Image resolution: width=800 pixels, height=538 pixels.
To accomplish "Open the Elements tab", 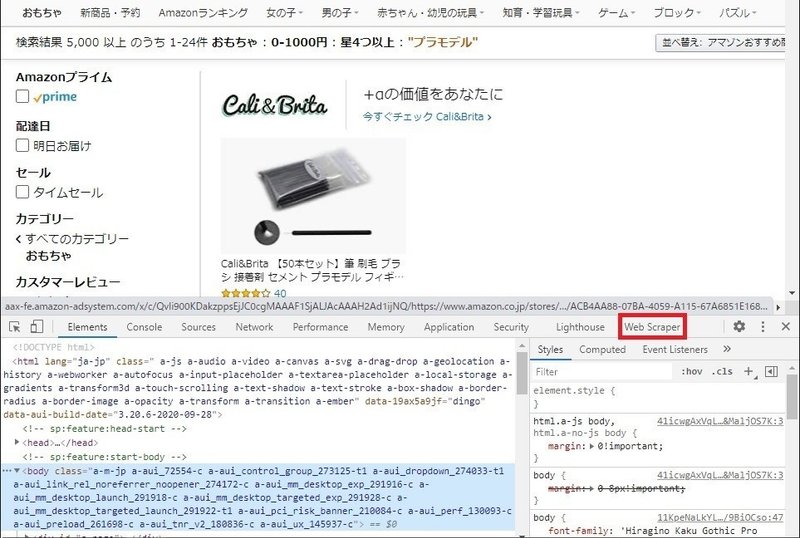I will [87, 327].
